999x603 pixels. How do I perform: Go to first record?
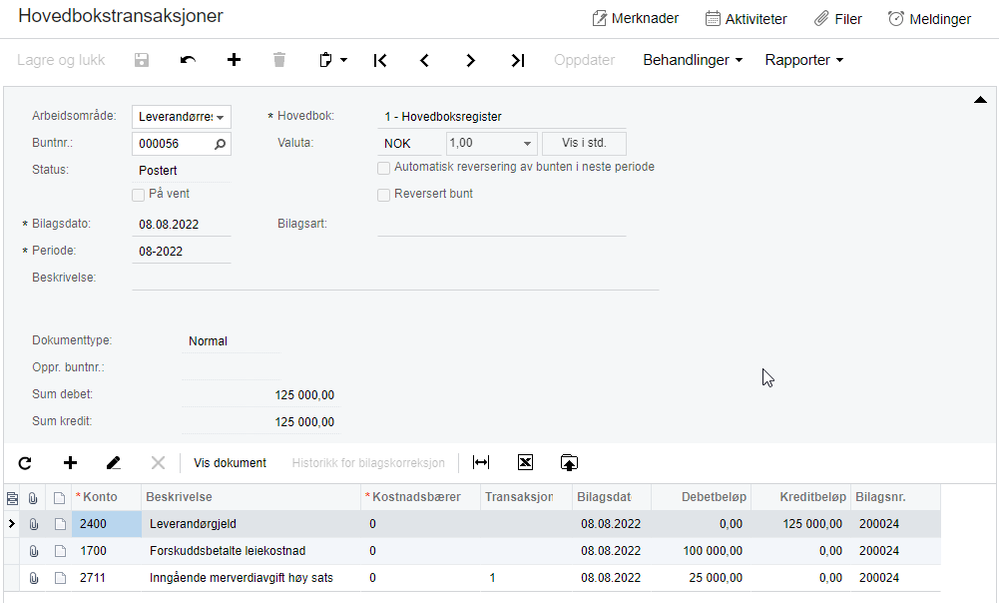380,60
